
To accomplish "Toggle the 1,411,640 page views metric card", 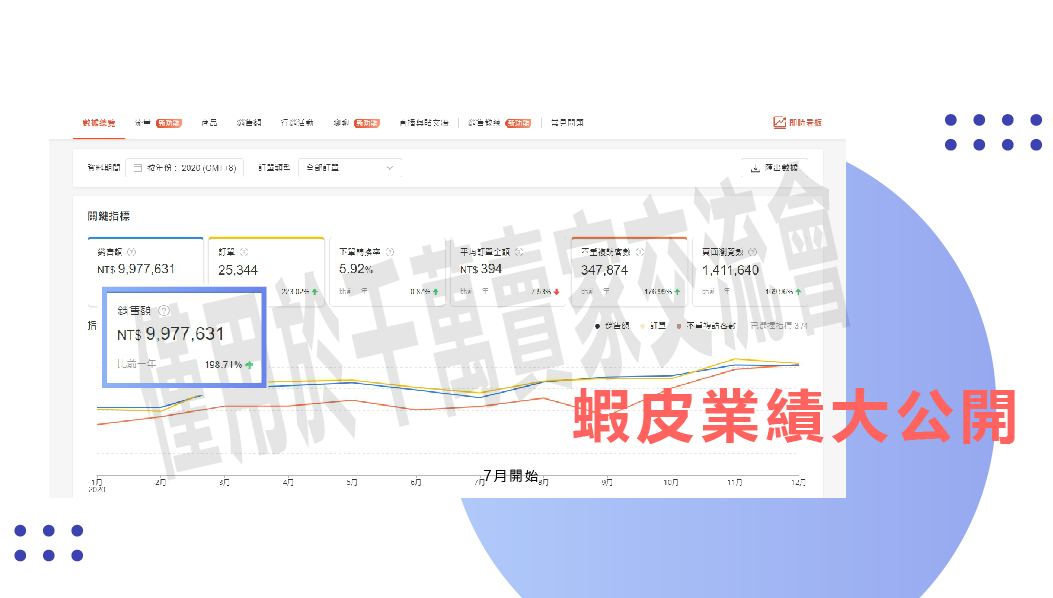I will (748, 271).
